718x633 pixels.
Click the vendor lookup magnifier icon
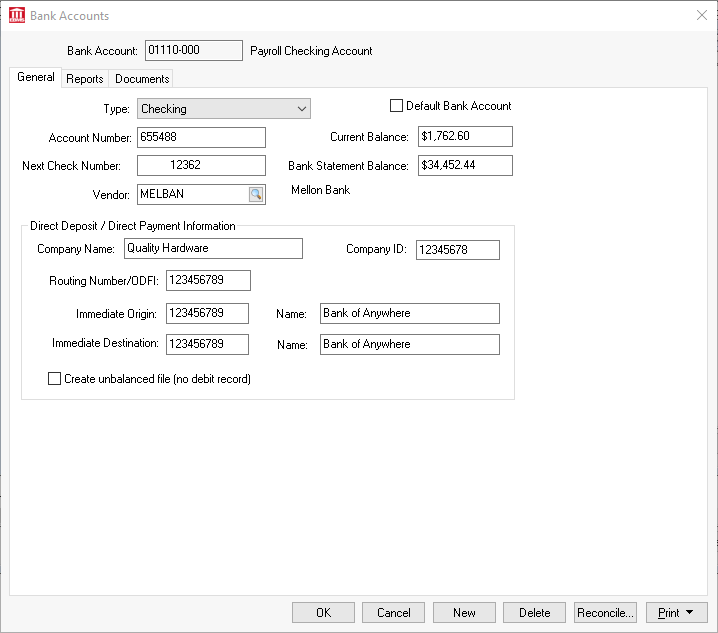(x=256, y=194)
